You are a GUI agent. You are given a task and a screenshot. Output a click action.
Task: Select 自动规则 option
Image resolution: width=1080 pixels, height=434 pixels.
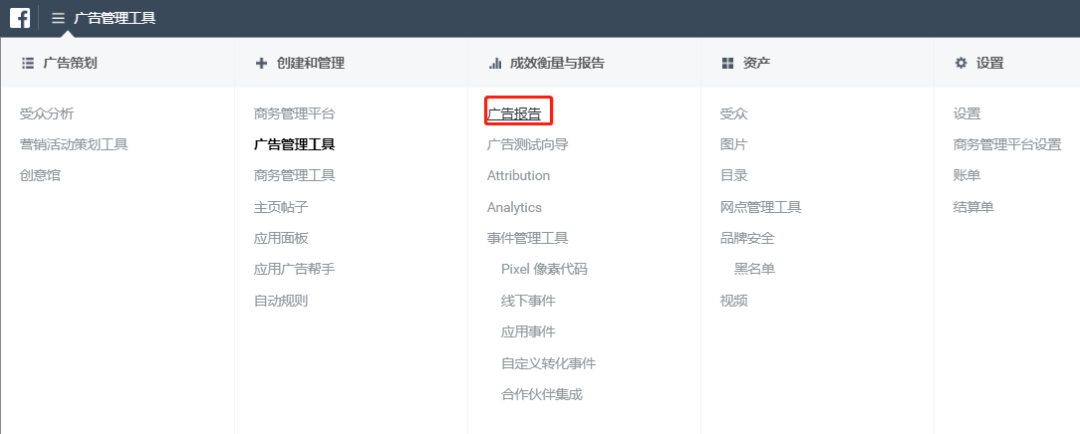281,300
